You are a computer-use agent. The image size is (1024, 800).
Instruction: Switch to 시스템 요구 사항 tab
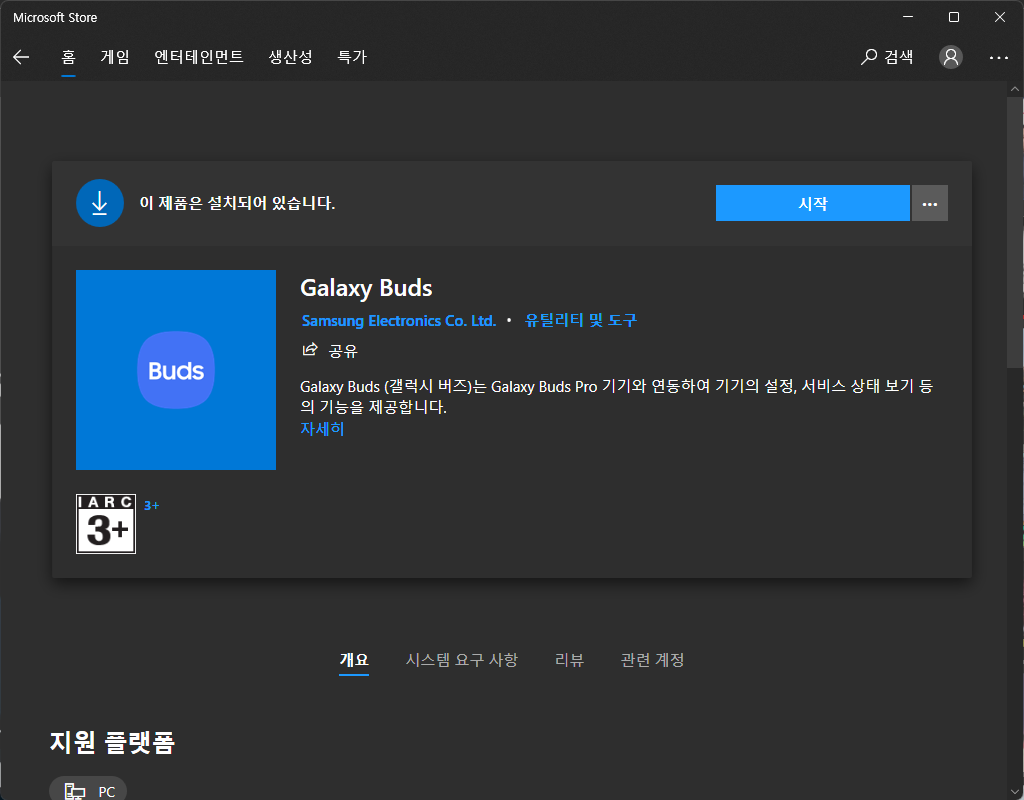tap(462, 660)
